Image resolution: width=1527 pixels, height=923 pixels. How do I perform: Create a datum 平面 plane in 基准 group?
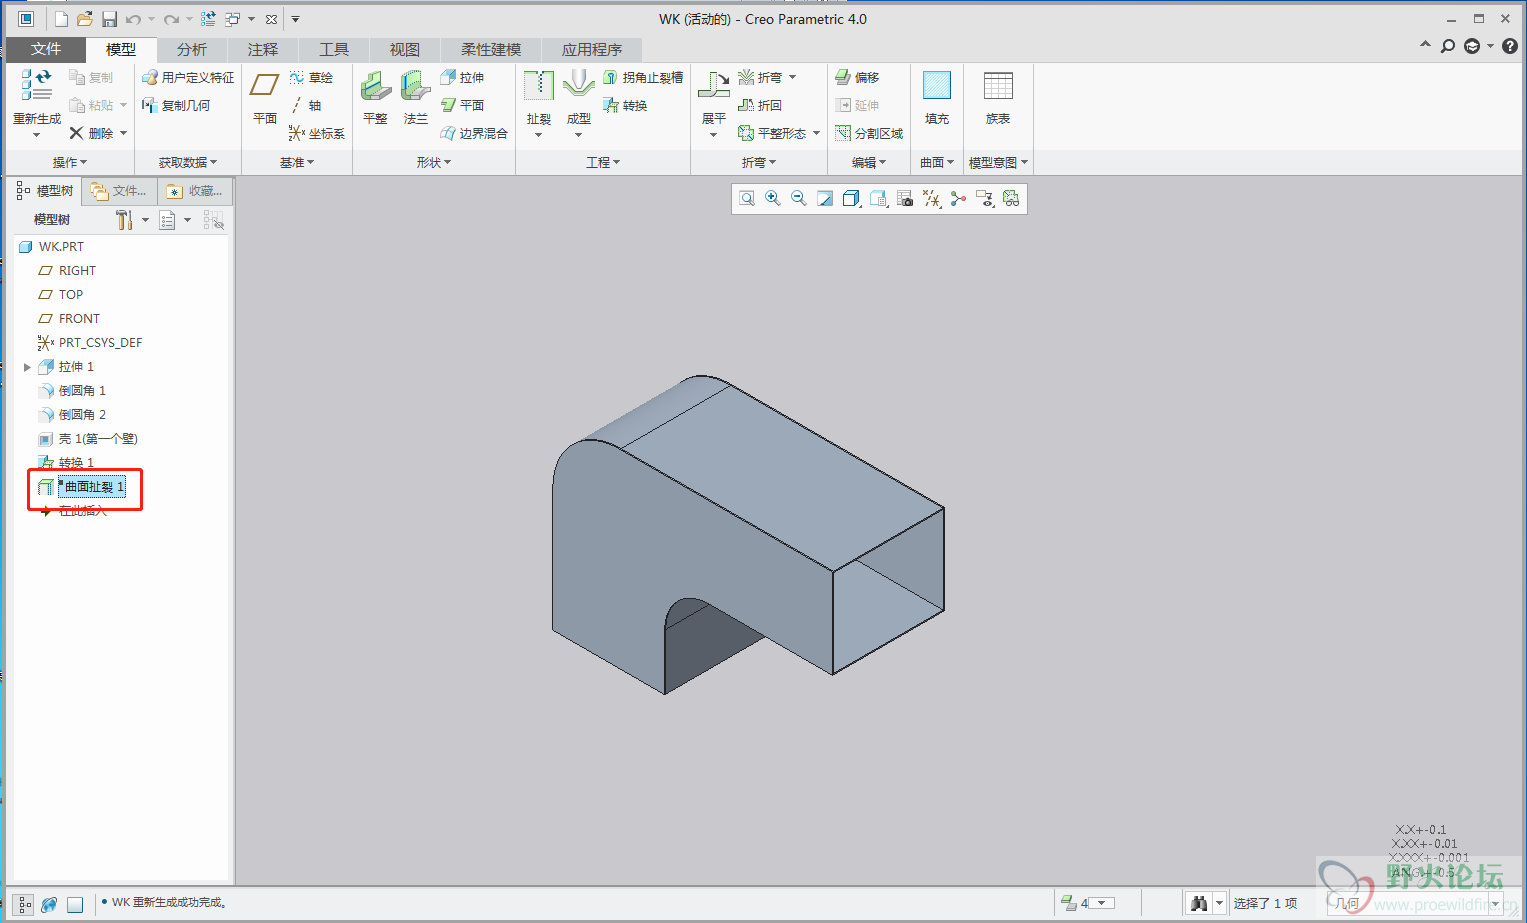(x=265, y=98)
